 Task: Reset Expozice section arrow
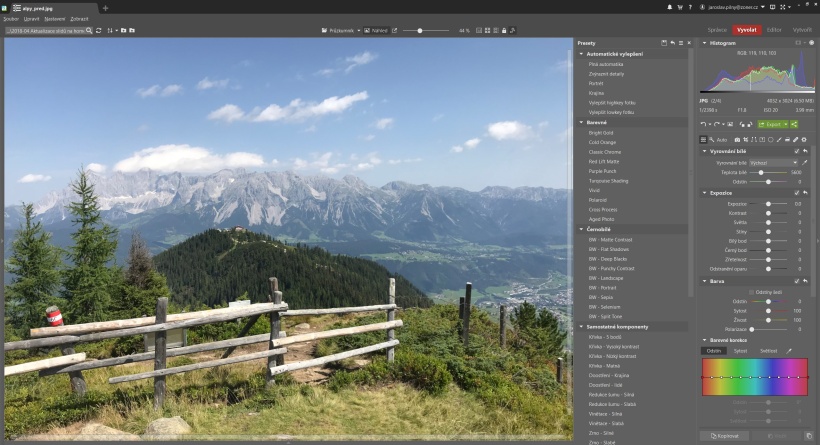tap(805, 193)
